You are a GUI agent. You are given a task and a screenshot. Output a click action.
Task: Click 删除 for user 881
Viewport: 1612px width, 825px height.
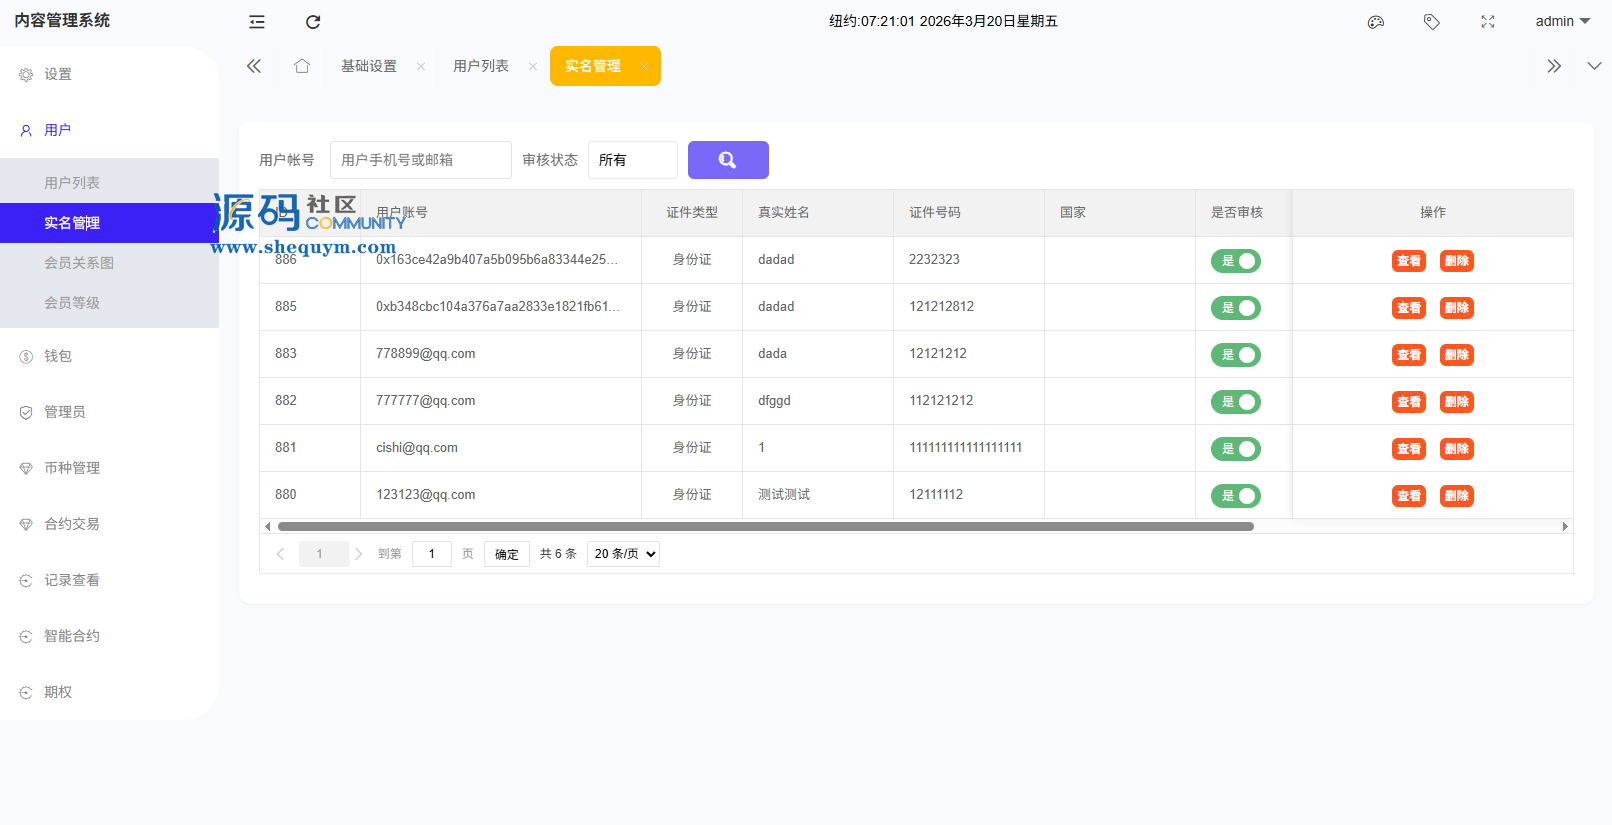[x=1457, y=449]
